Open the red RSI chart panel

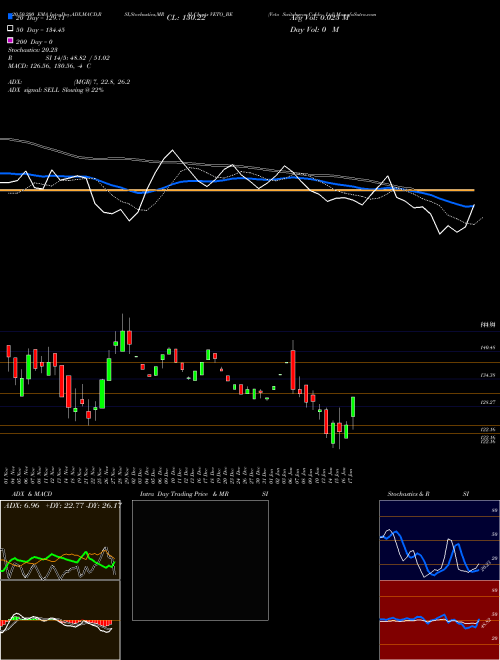439,620
